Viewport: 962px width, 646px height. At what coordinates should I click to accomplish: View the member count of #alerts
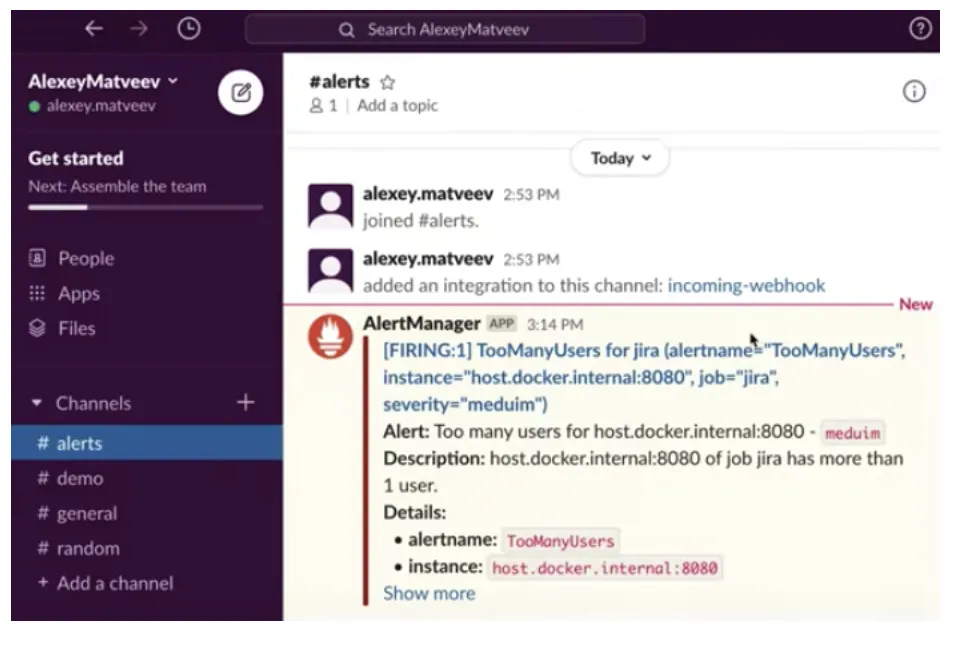point(323,106)
